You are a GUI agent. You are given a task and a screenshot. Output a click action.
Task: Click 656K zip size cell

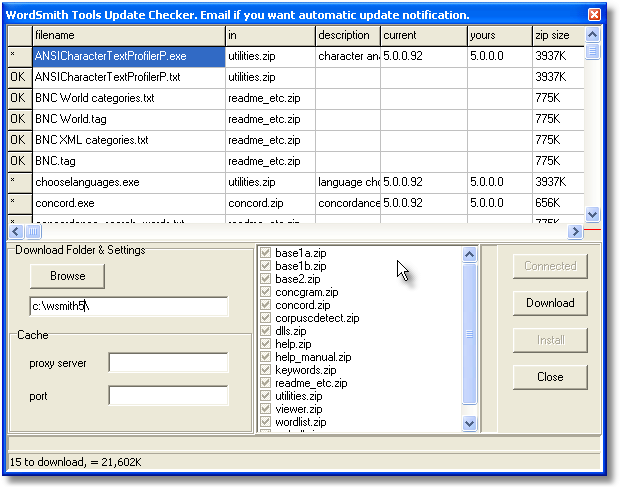pyautogui.click(x=558, y=203)
